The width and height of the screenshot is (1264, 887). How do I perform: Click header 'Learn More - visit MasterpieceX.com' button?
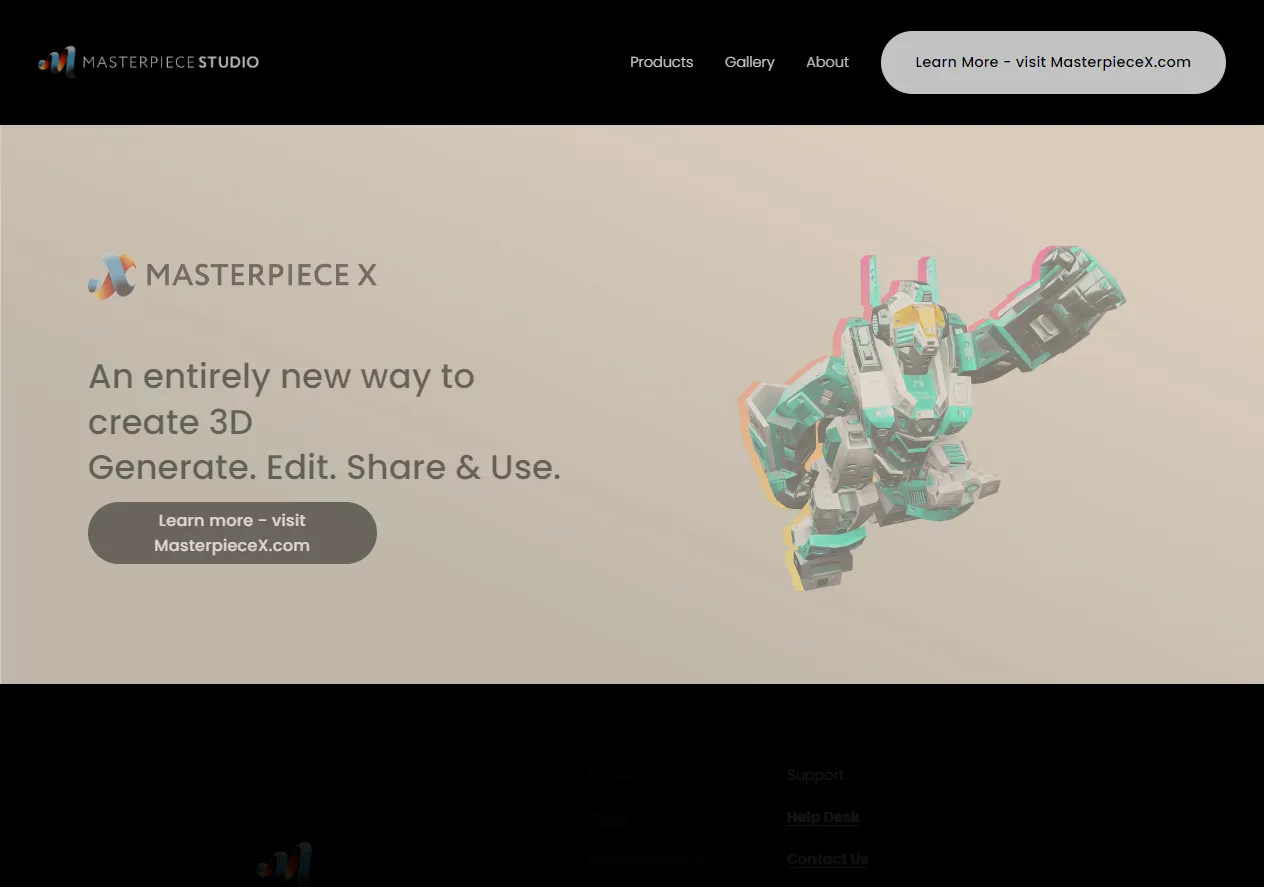tap(1053, 62)
